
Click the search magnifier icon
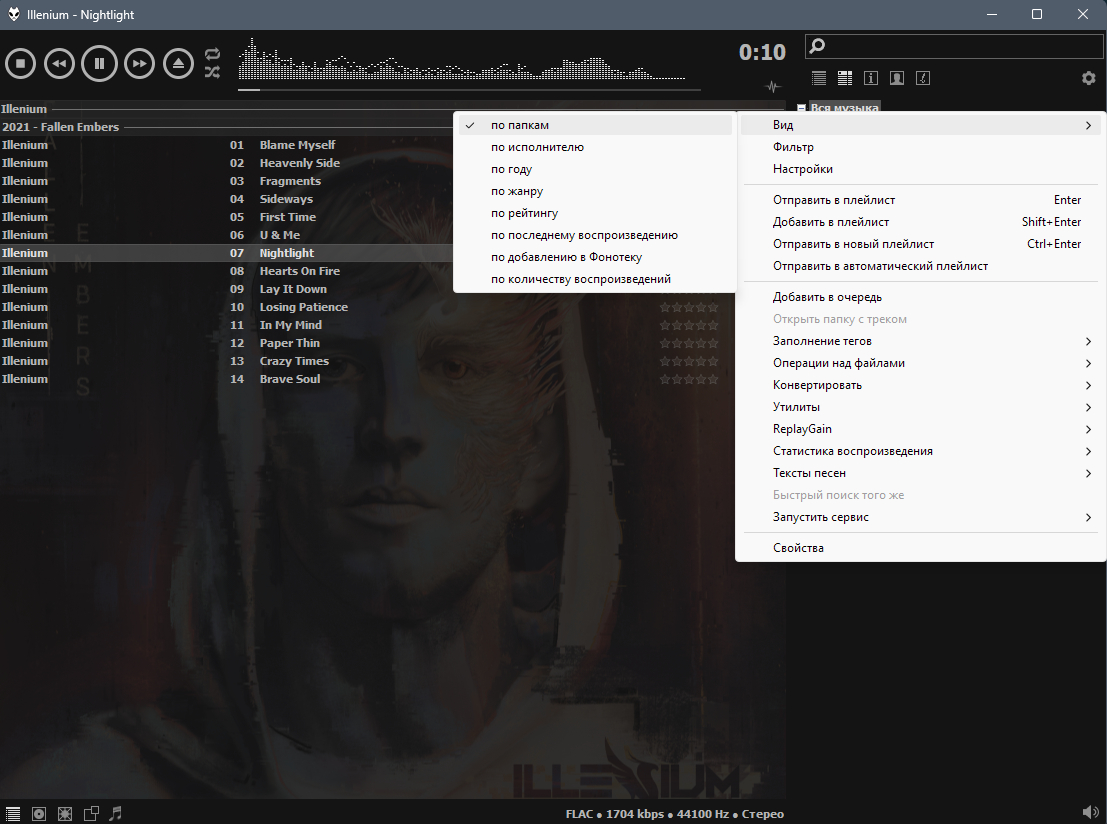pyautogui.click(x=818, y=47)
